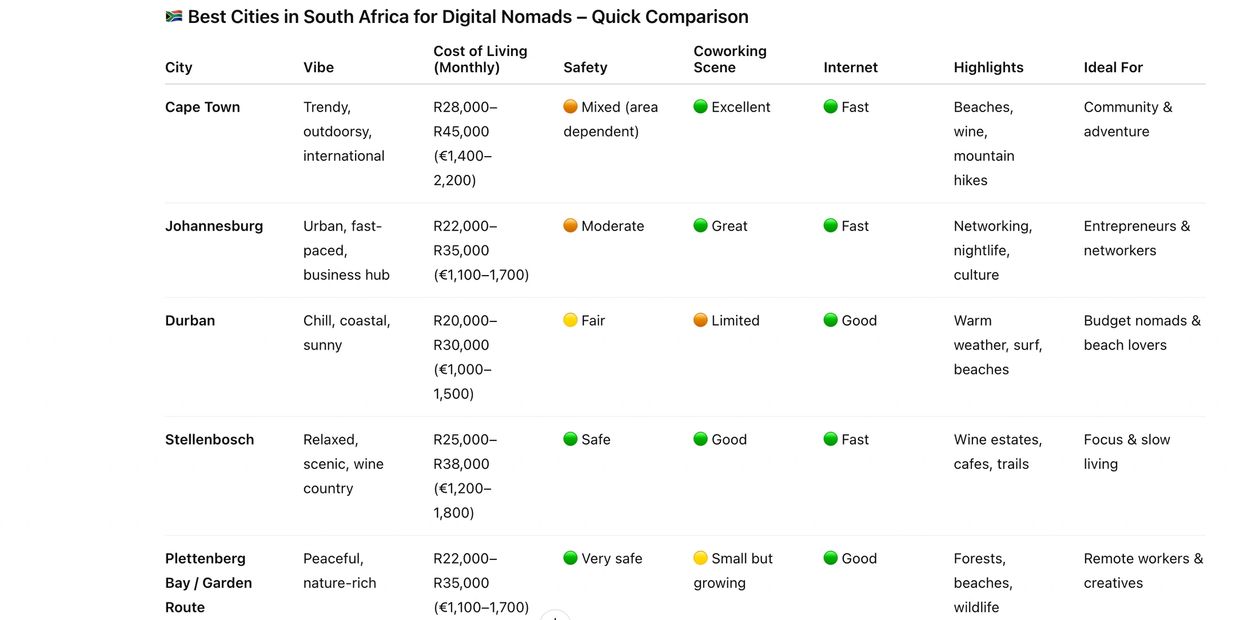This screenshot has height=620, width=1240.
Task: Click the South Africa flag emoji in title
Action: [x=174, y=17]
